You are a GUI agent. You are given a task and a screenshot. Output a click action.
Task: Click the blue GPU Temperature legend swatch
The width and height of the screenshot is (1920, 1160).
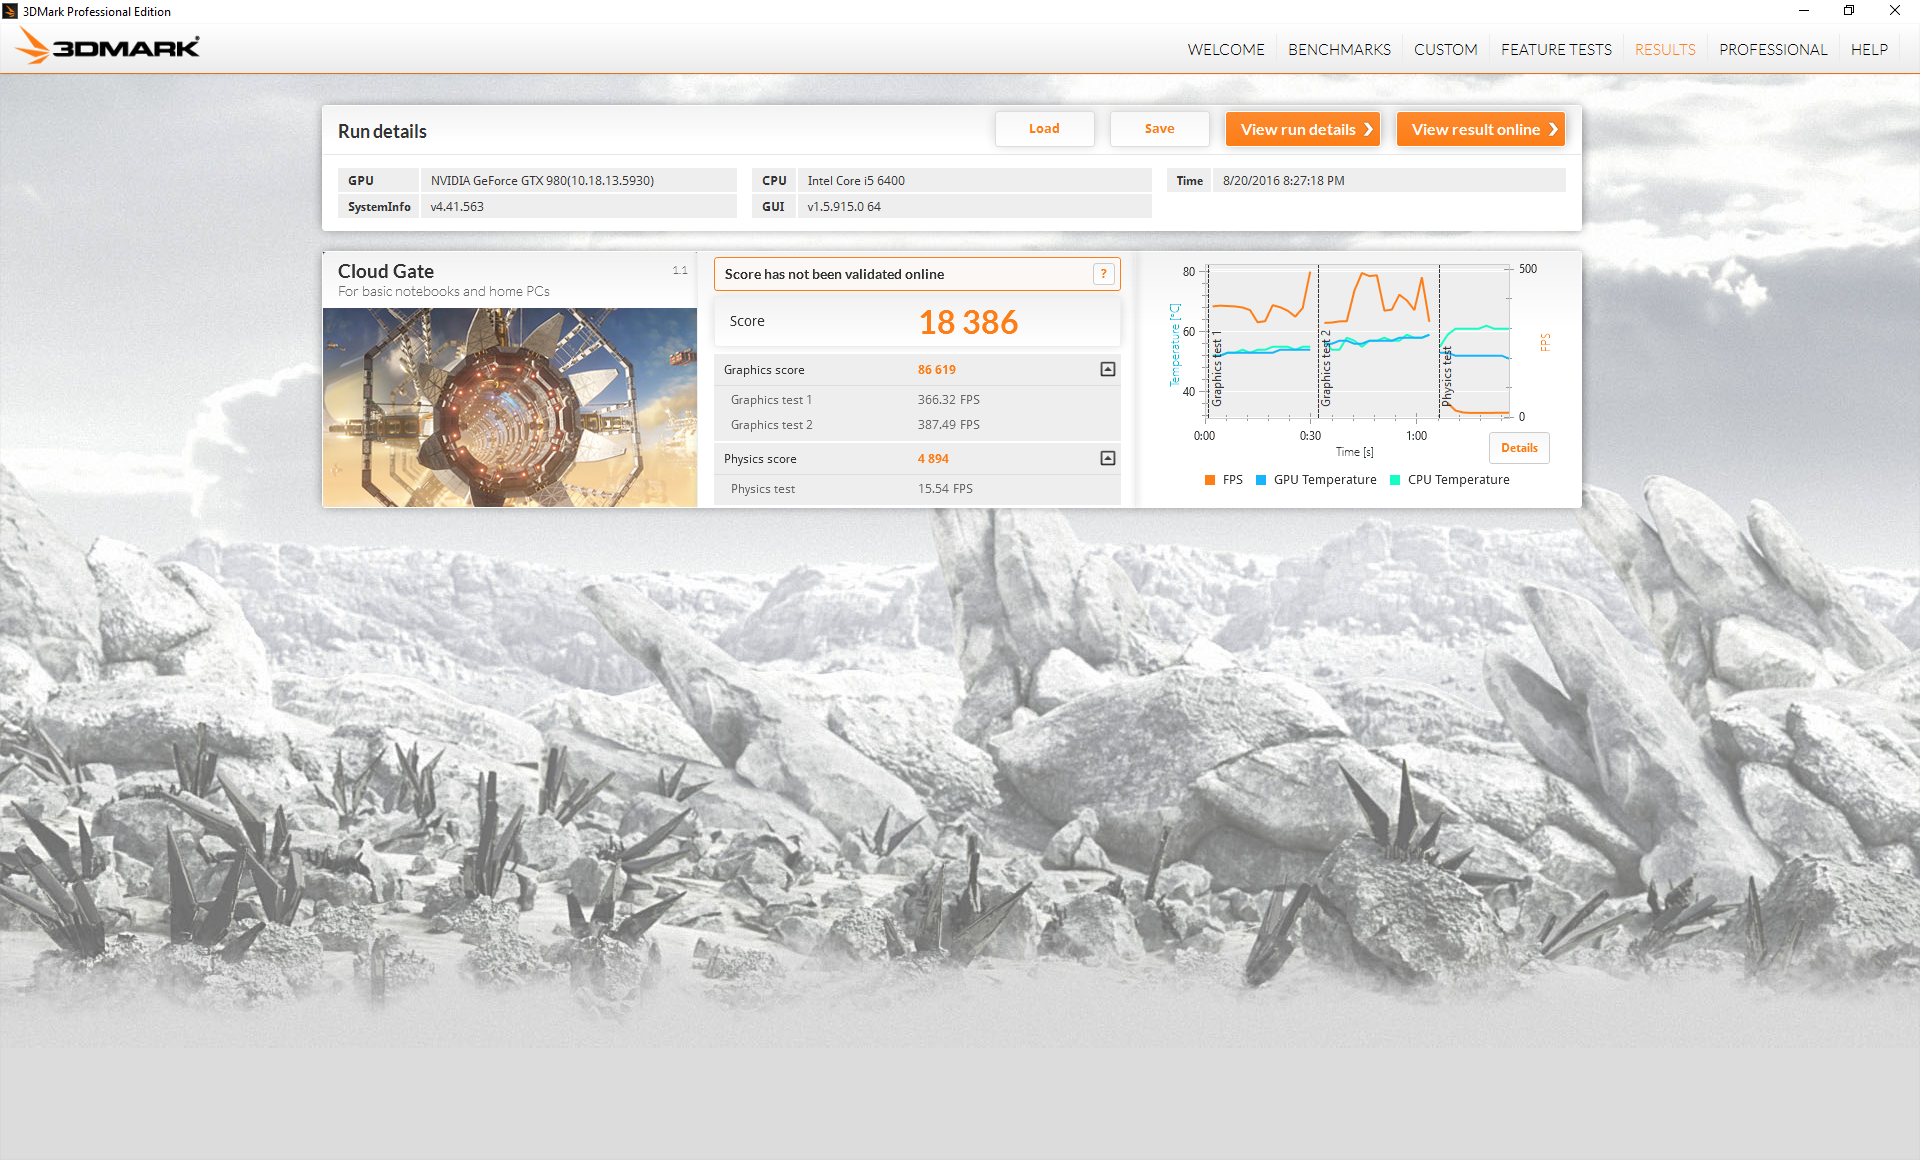pyautogui.click(x=1261, y=480)
